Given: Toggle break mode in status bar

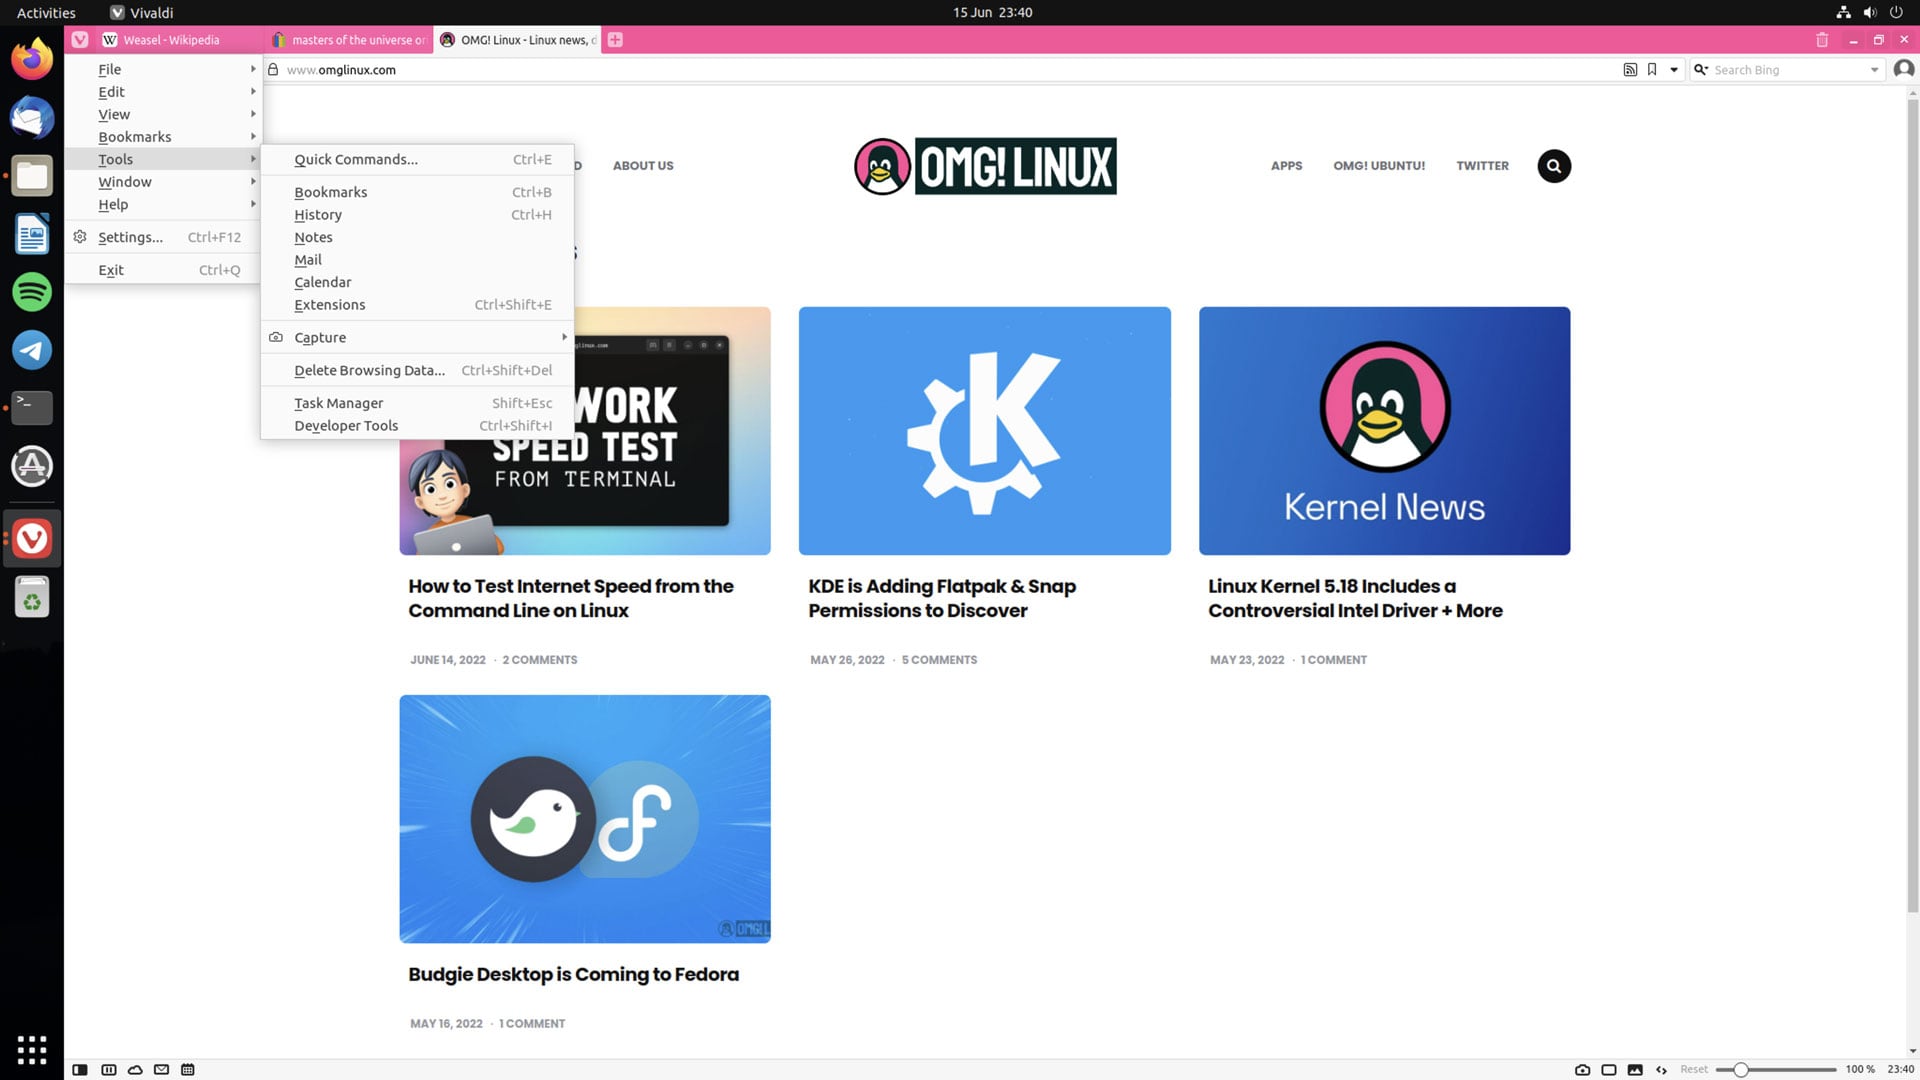Looking at the screenshot, I should [x=108, y=1069].
